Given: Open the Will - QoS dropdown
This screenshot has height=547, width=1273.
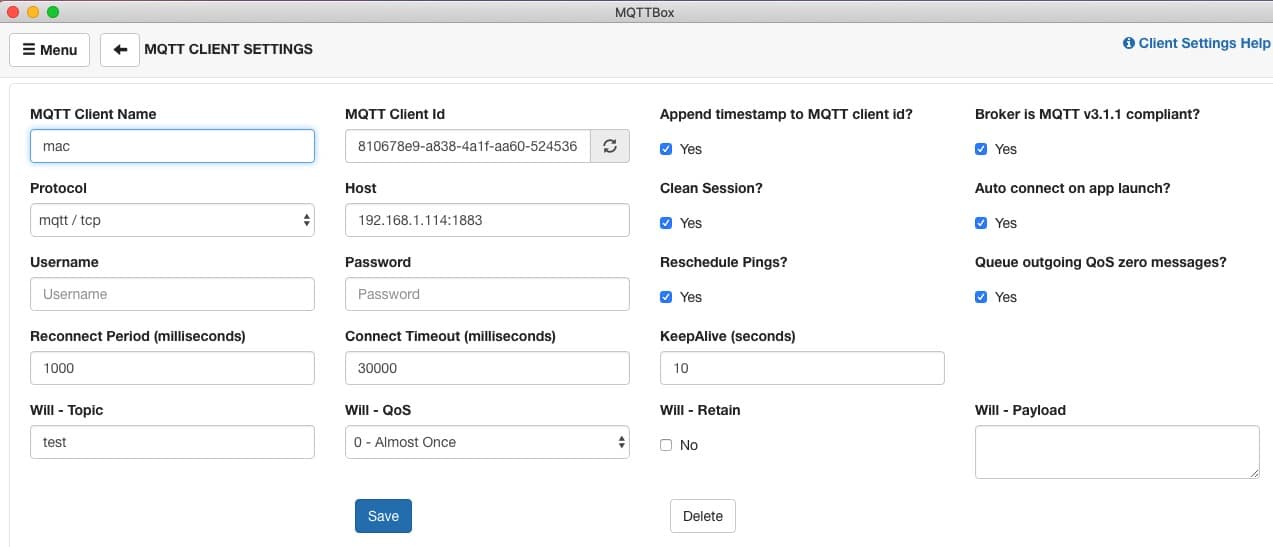Looking at the screenshot, I should (x=487, y=442).
